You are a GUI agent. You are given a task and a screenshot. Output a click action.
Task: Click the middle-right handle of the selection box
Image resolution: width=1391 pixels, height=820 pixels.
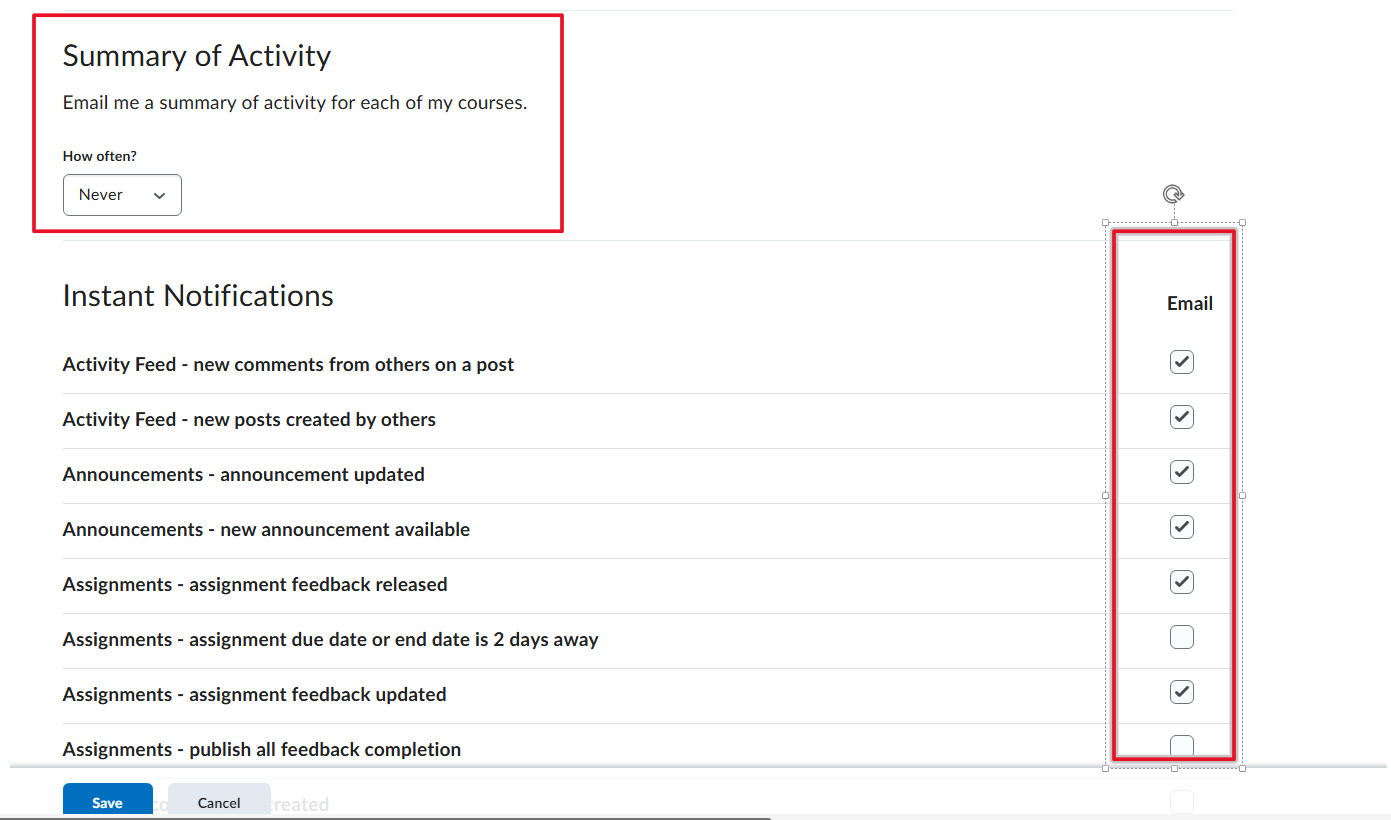1242,495
